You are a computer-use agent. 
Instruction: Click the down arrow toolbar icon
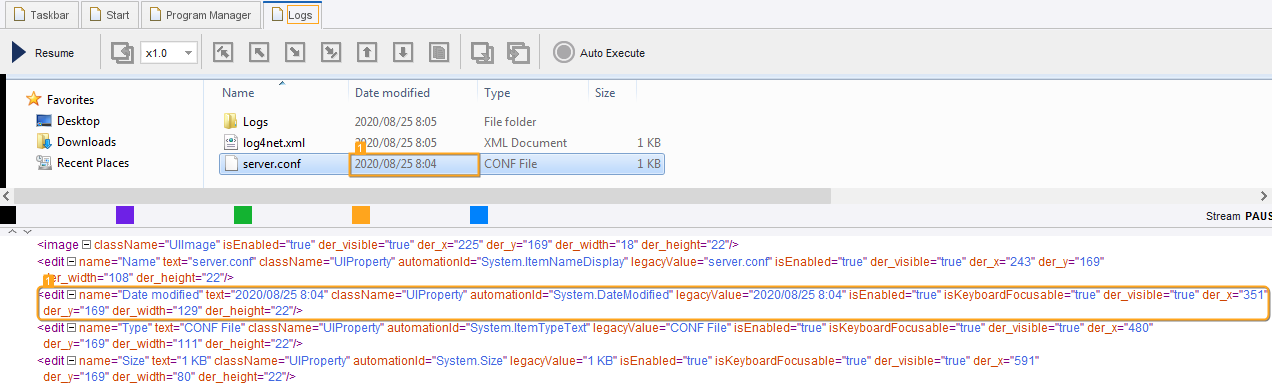pos(403,53)
